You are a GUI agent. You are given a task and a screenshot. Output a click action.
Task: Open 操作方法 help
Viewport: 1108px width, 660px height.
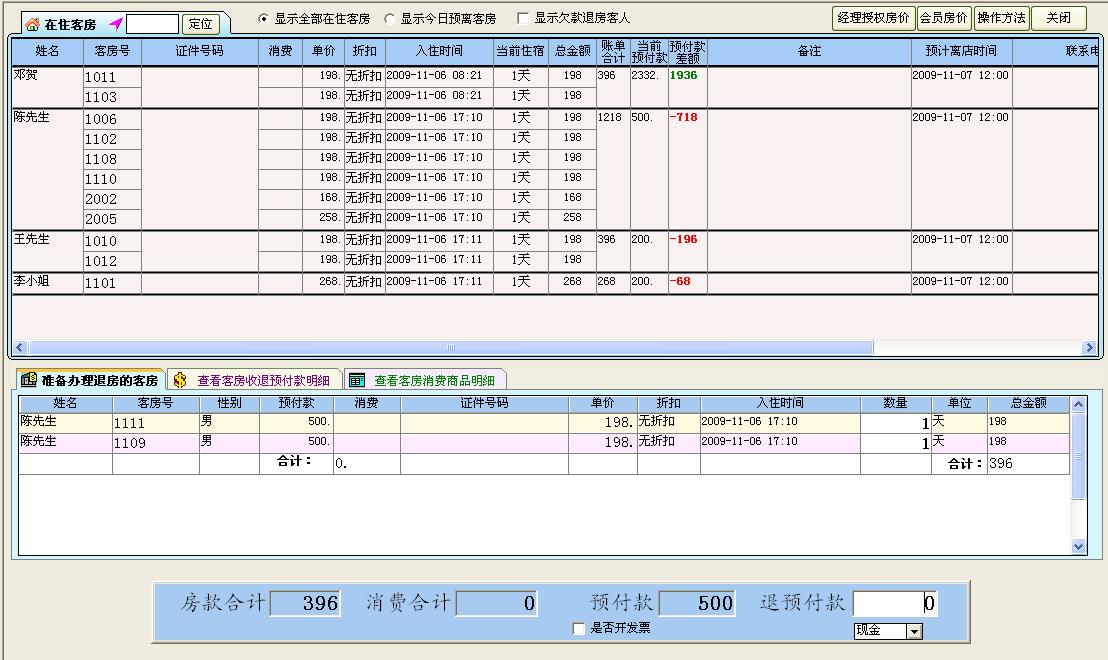(x=1001, y=17)
